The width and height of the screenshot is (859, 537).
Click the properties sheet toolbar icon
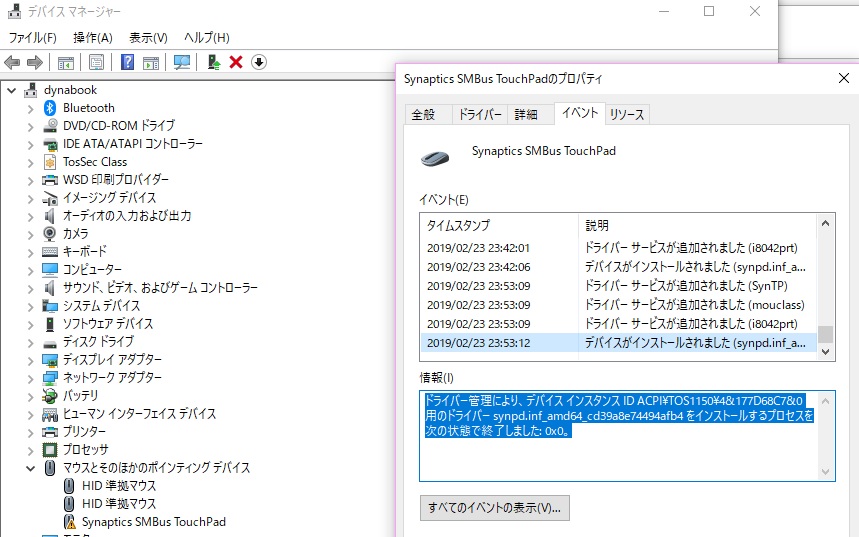coord(96,62)
